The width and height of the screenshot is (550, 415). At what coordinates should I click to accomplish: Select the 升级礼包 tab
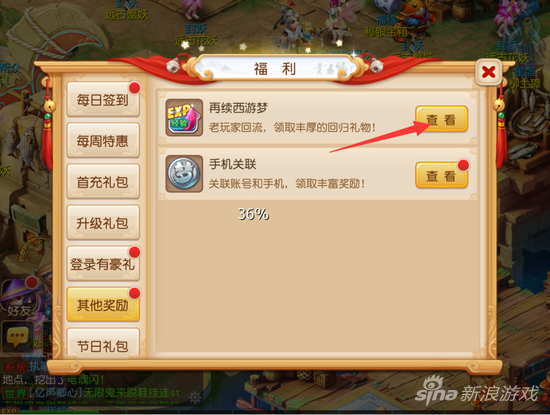click(103, 223)
